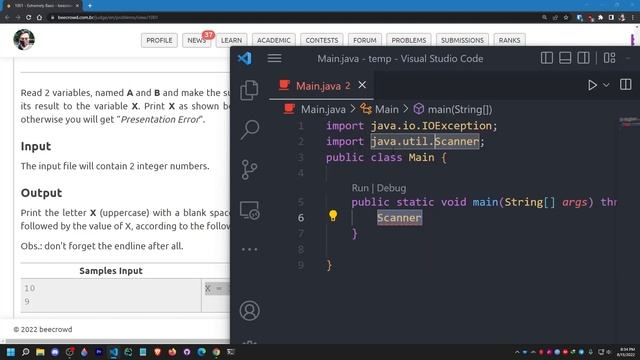Image resolution: width=640 pixels, height=360 pixels.
Task: Open the Accounts icon in VS Code
Action: click(249, 311)
